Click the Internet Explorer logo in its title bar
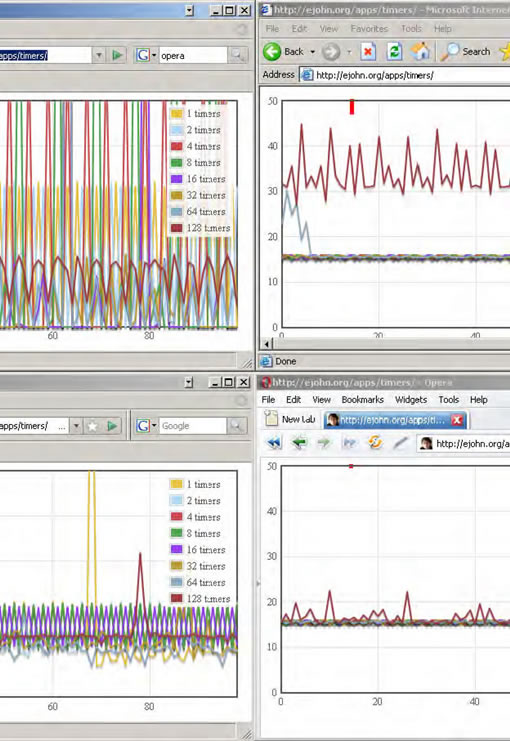The image size is (510, 741). click(x=267, y=9)
